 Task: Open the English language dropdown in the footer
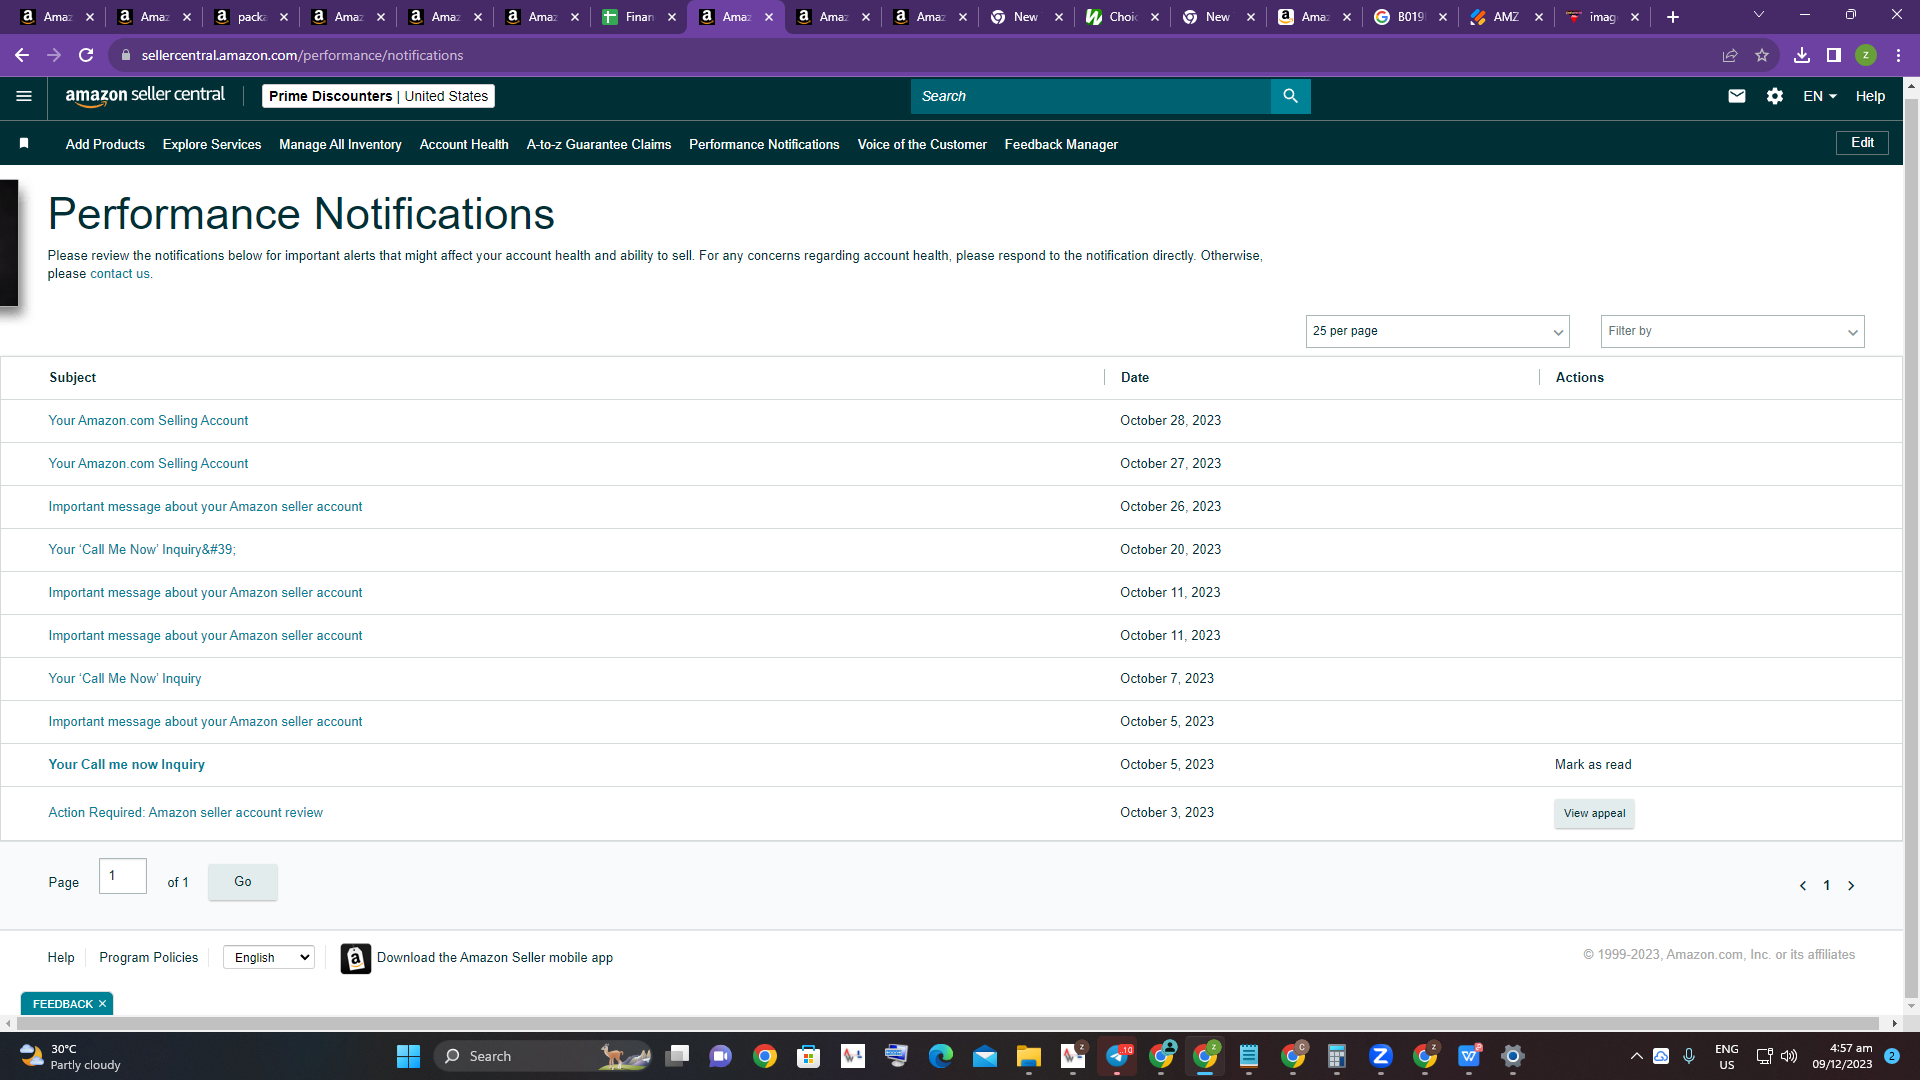point(269,957)
